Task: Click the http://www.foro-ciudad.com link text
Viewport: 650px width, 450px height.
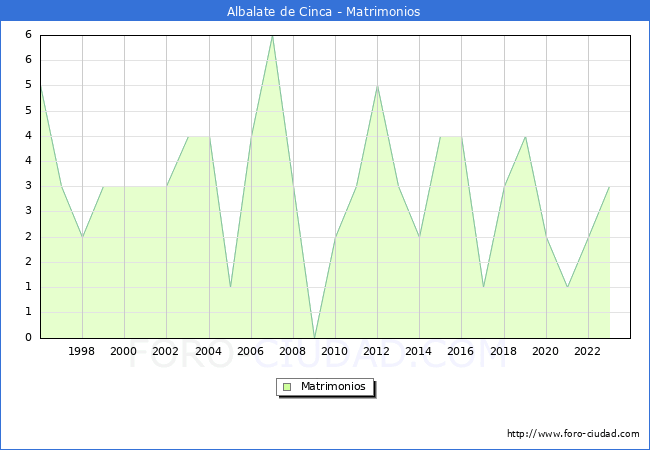Action: (573, 434)
